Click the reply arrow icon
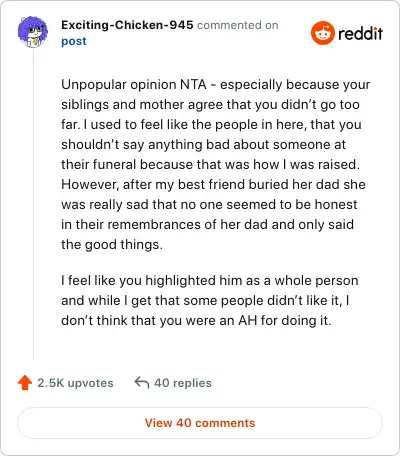Image resolution: width=400 pixels, height=456 pixels. [x=141, y=382]
